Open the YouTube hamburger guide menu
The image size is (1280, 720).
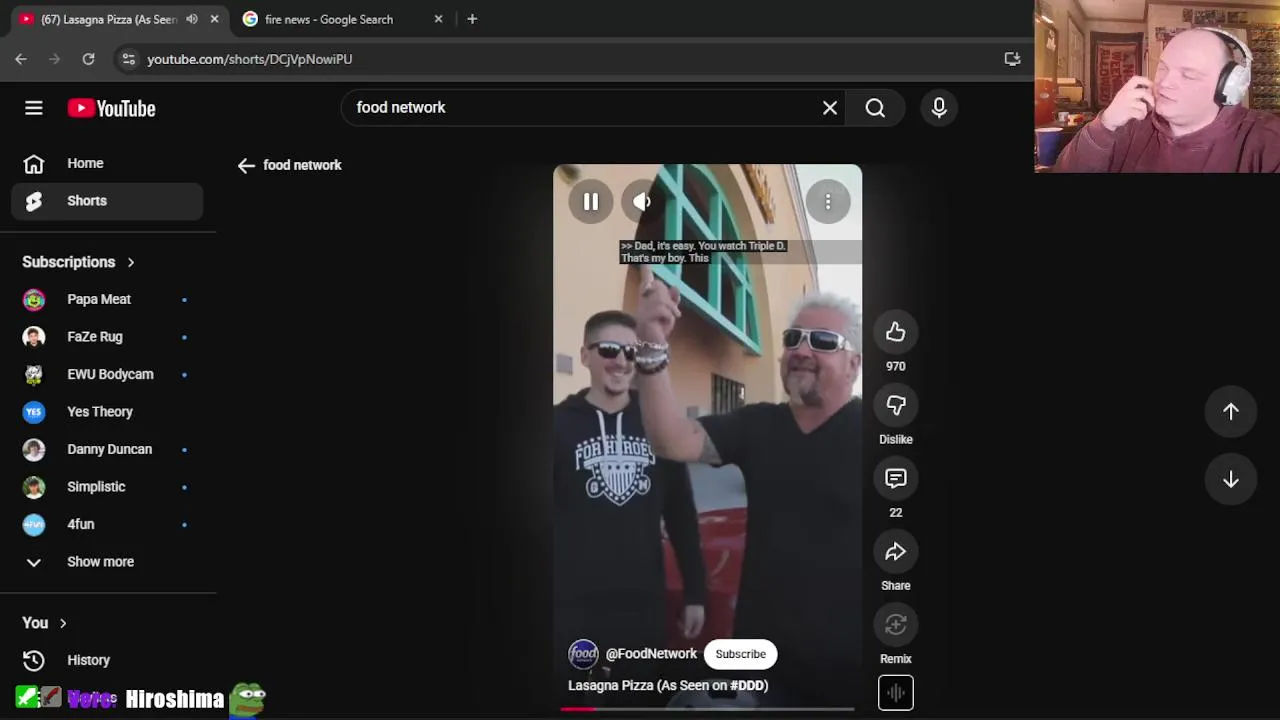[x=34, y=108]
